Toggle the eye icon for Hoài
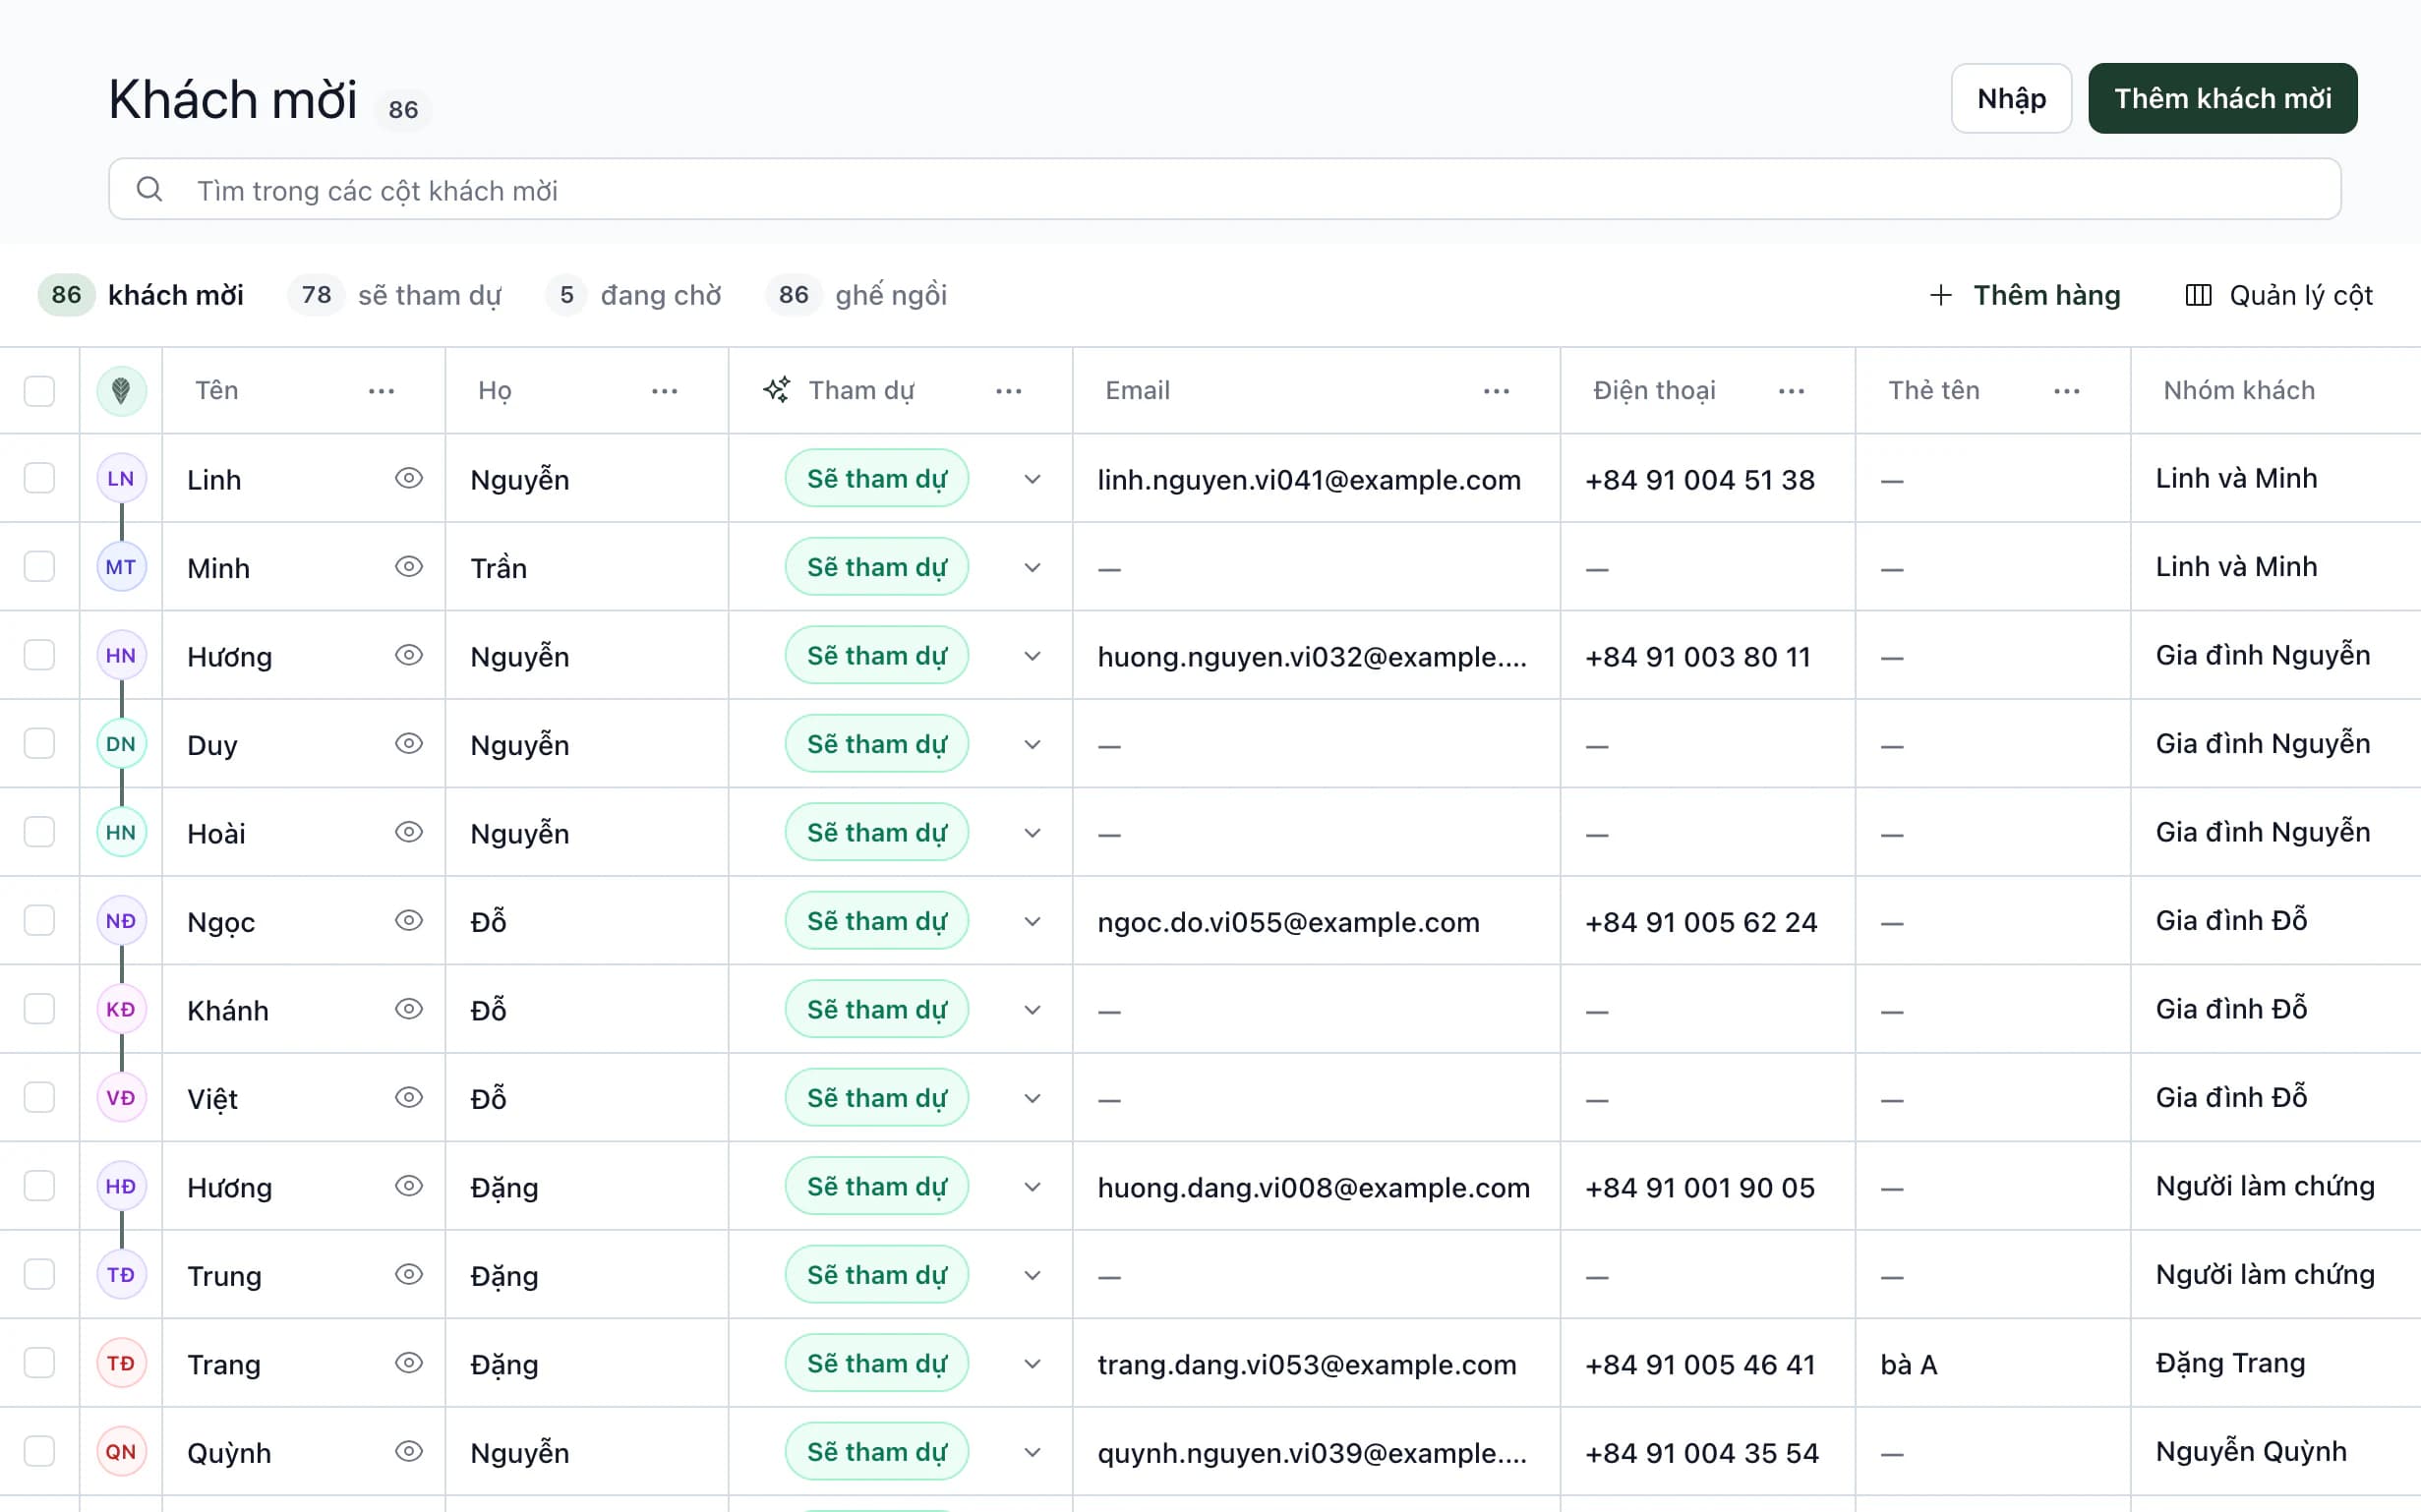The height and width of the screenshot is (1512, 2421). point(408,832)
